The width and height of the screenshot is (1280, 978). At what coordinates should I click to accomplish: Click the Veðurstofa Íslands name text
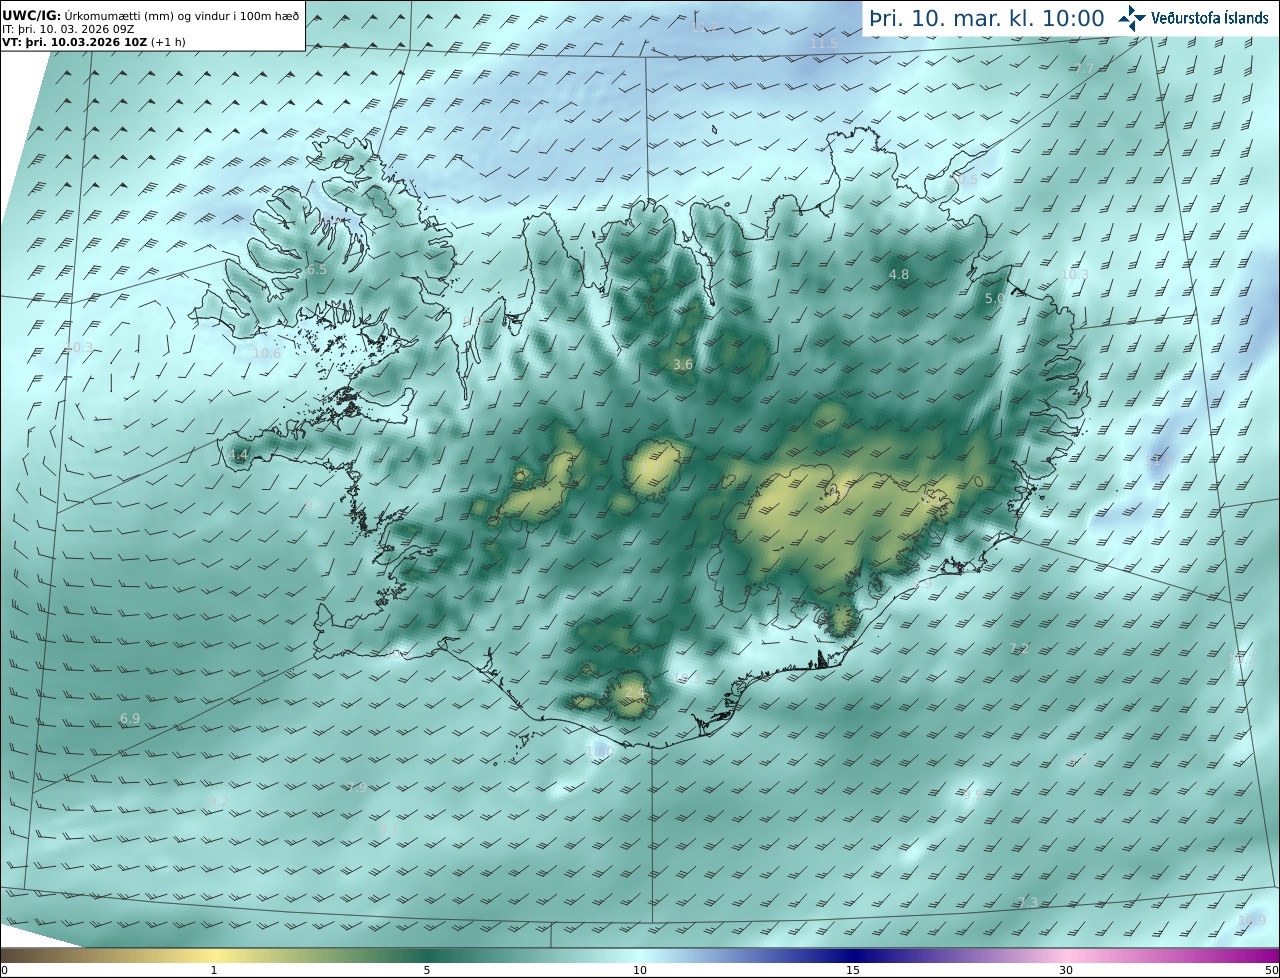[x=1210, y=17]
